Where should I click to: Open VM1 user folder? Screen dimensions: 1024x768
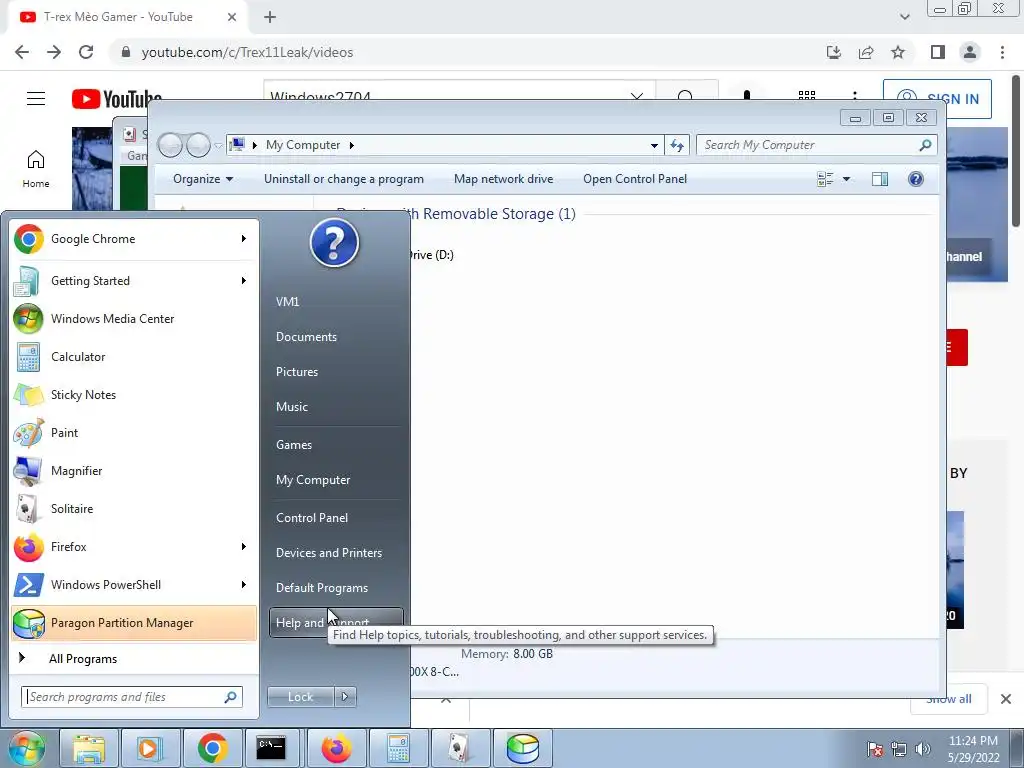click(336, 302)
